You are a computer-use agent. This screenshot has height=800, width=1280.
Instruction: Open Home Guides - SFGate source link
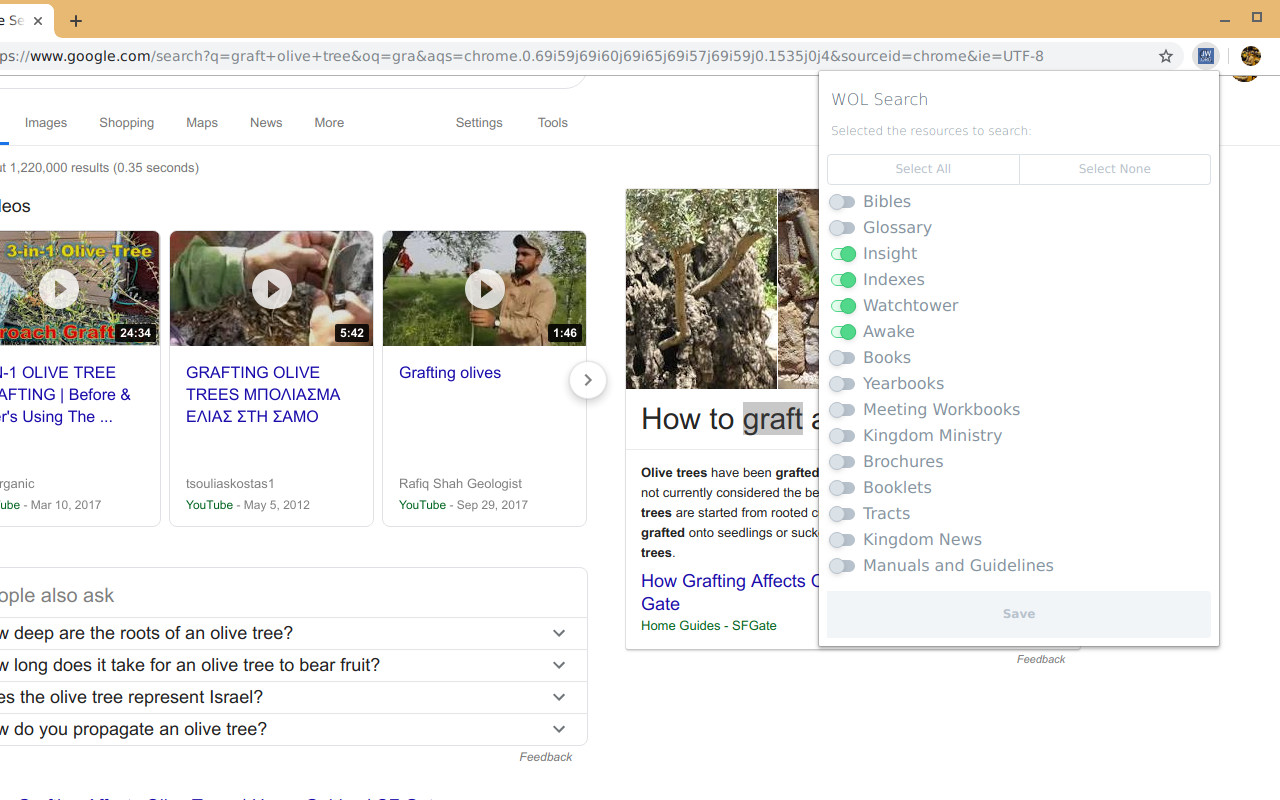pos(709,626)
